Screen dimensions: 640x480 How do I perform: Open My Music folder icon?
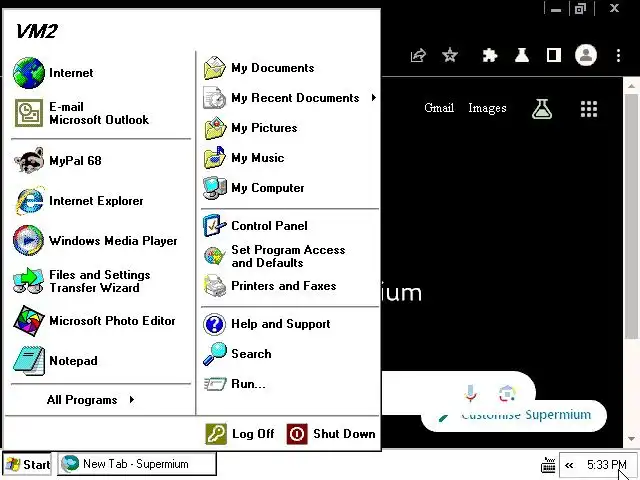click(215, 158)
